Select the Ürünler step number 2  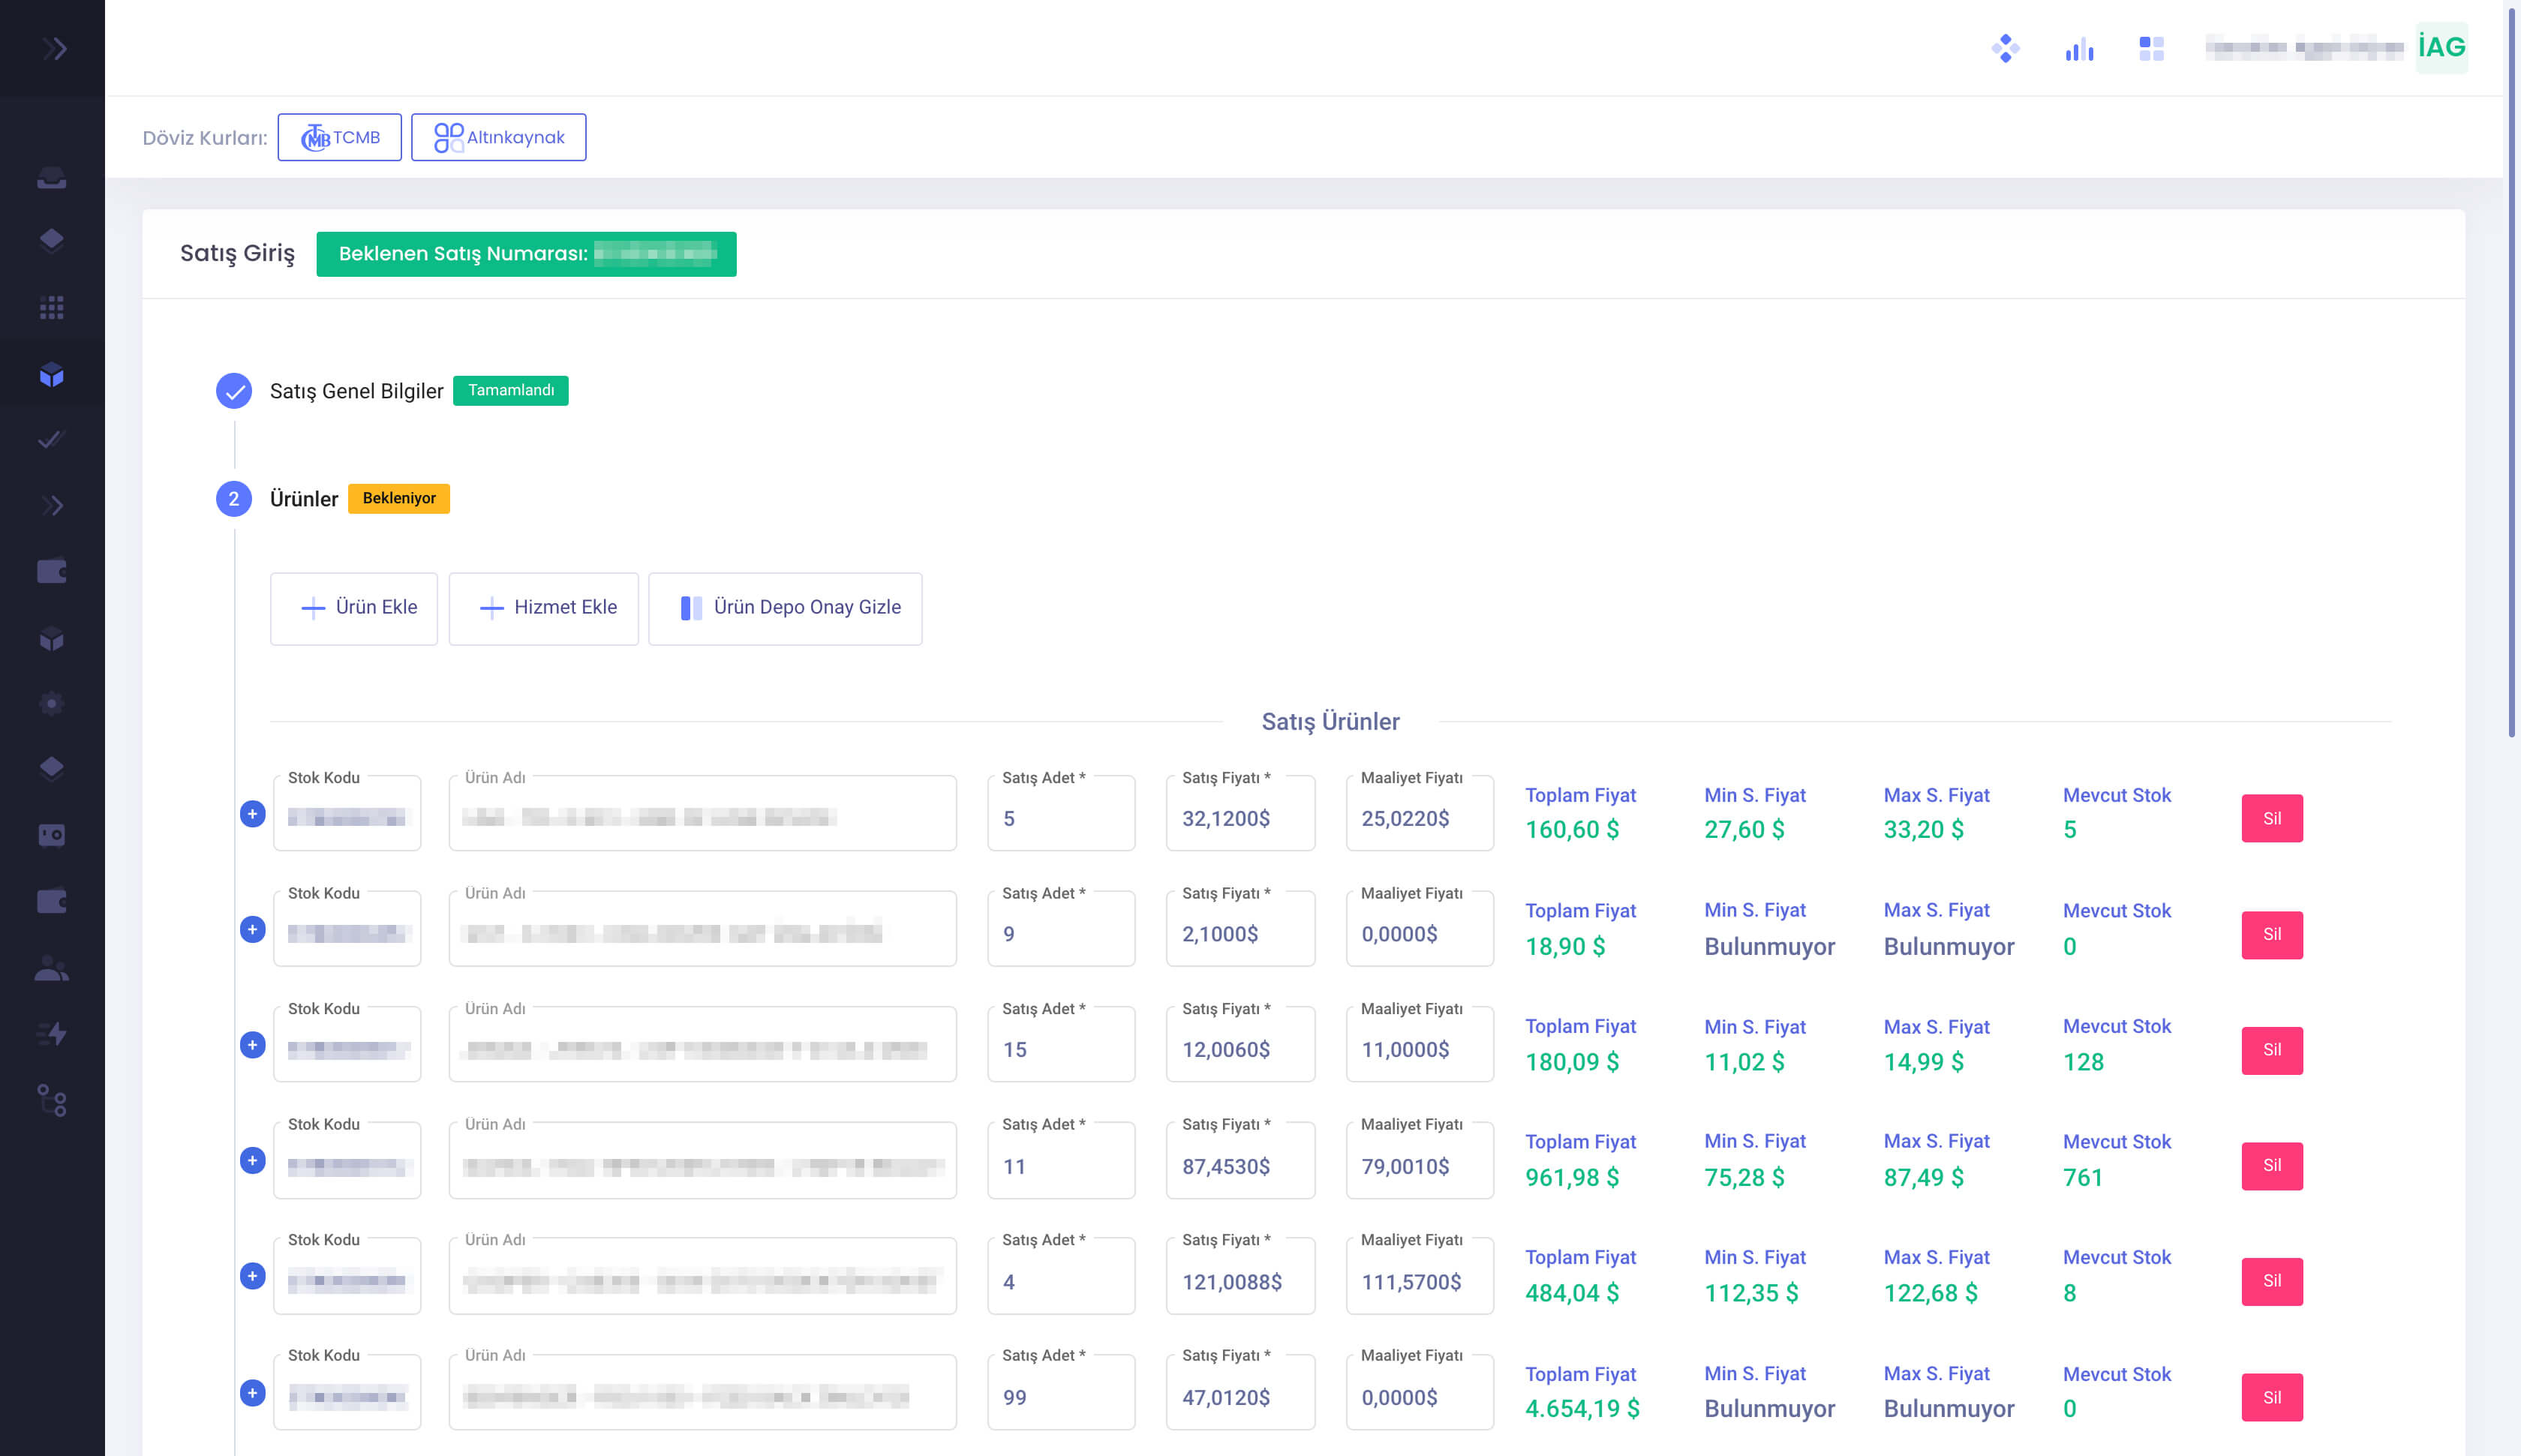pyautogui.click(x=234, y=498)
